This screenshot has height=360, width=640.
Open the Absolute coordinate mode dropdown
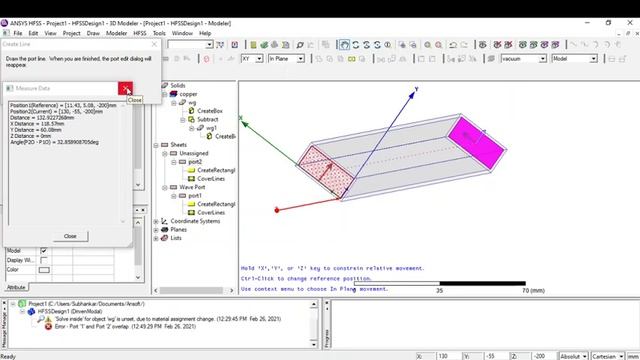click(x=584, y=356)
